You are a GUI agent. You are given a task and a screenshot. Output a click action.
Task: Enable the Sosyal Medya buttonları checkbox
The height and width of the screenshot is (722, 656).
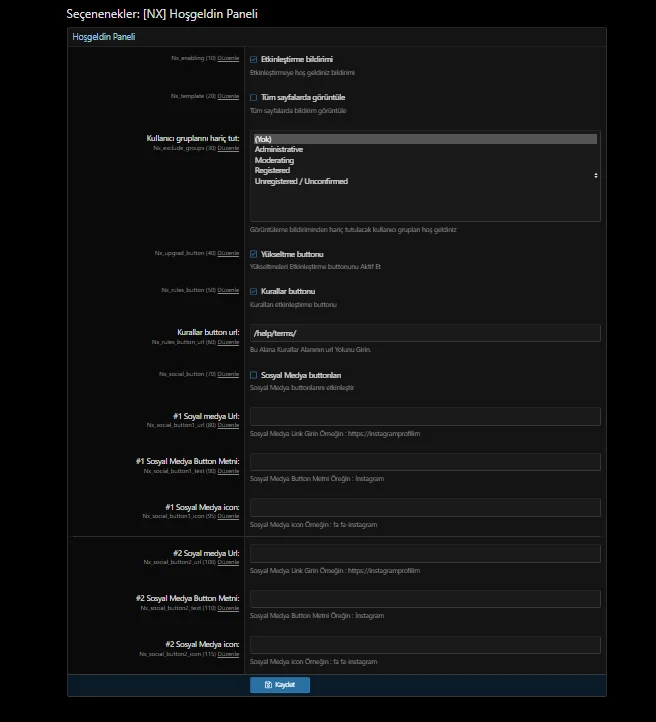point(254,375)
